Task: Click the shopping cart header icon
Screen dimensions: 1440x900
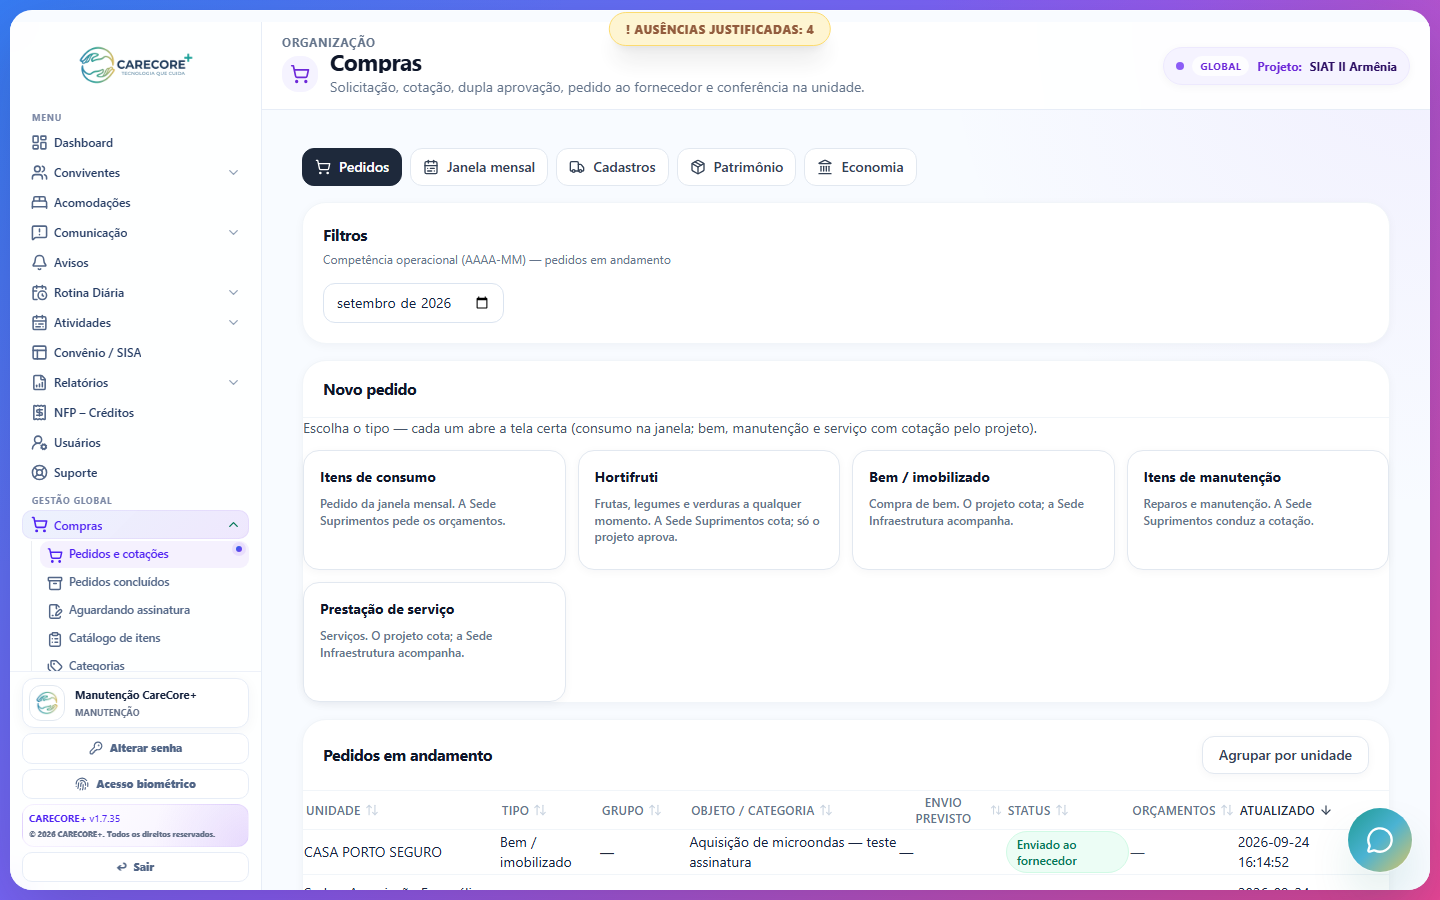Action: (300, 74)
